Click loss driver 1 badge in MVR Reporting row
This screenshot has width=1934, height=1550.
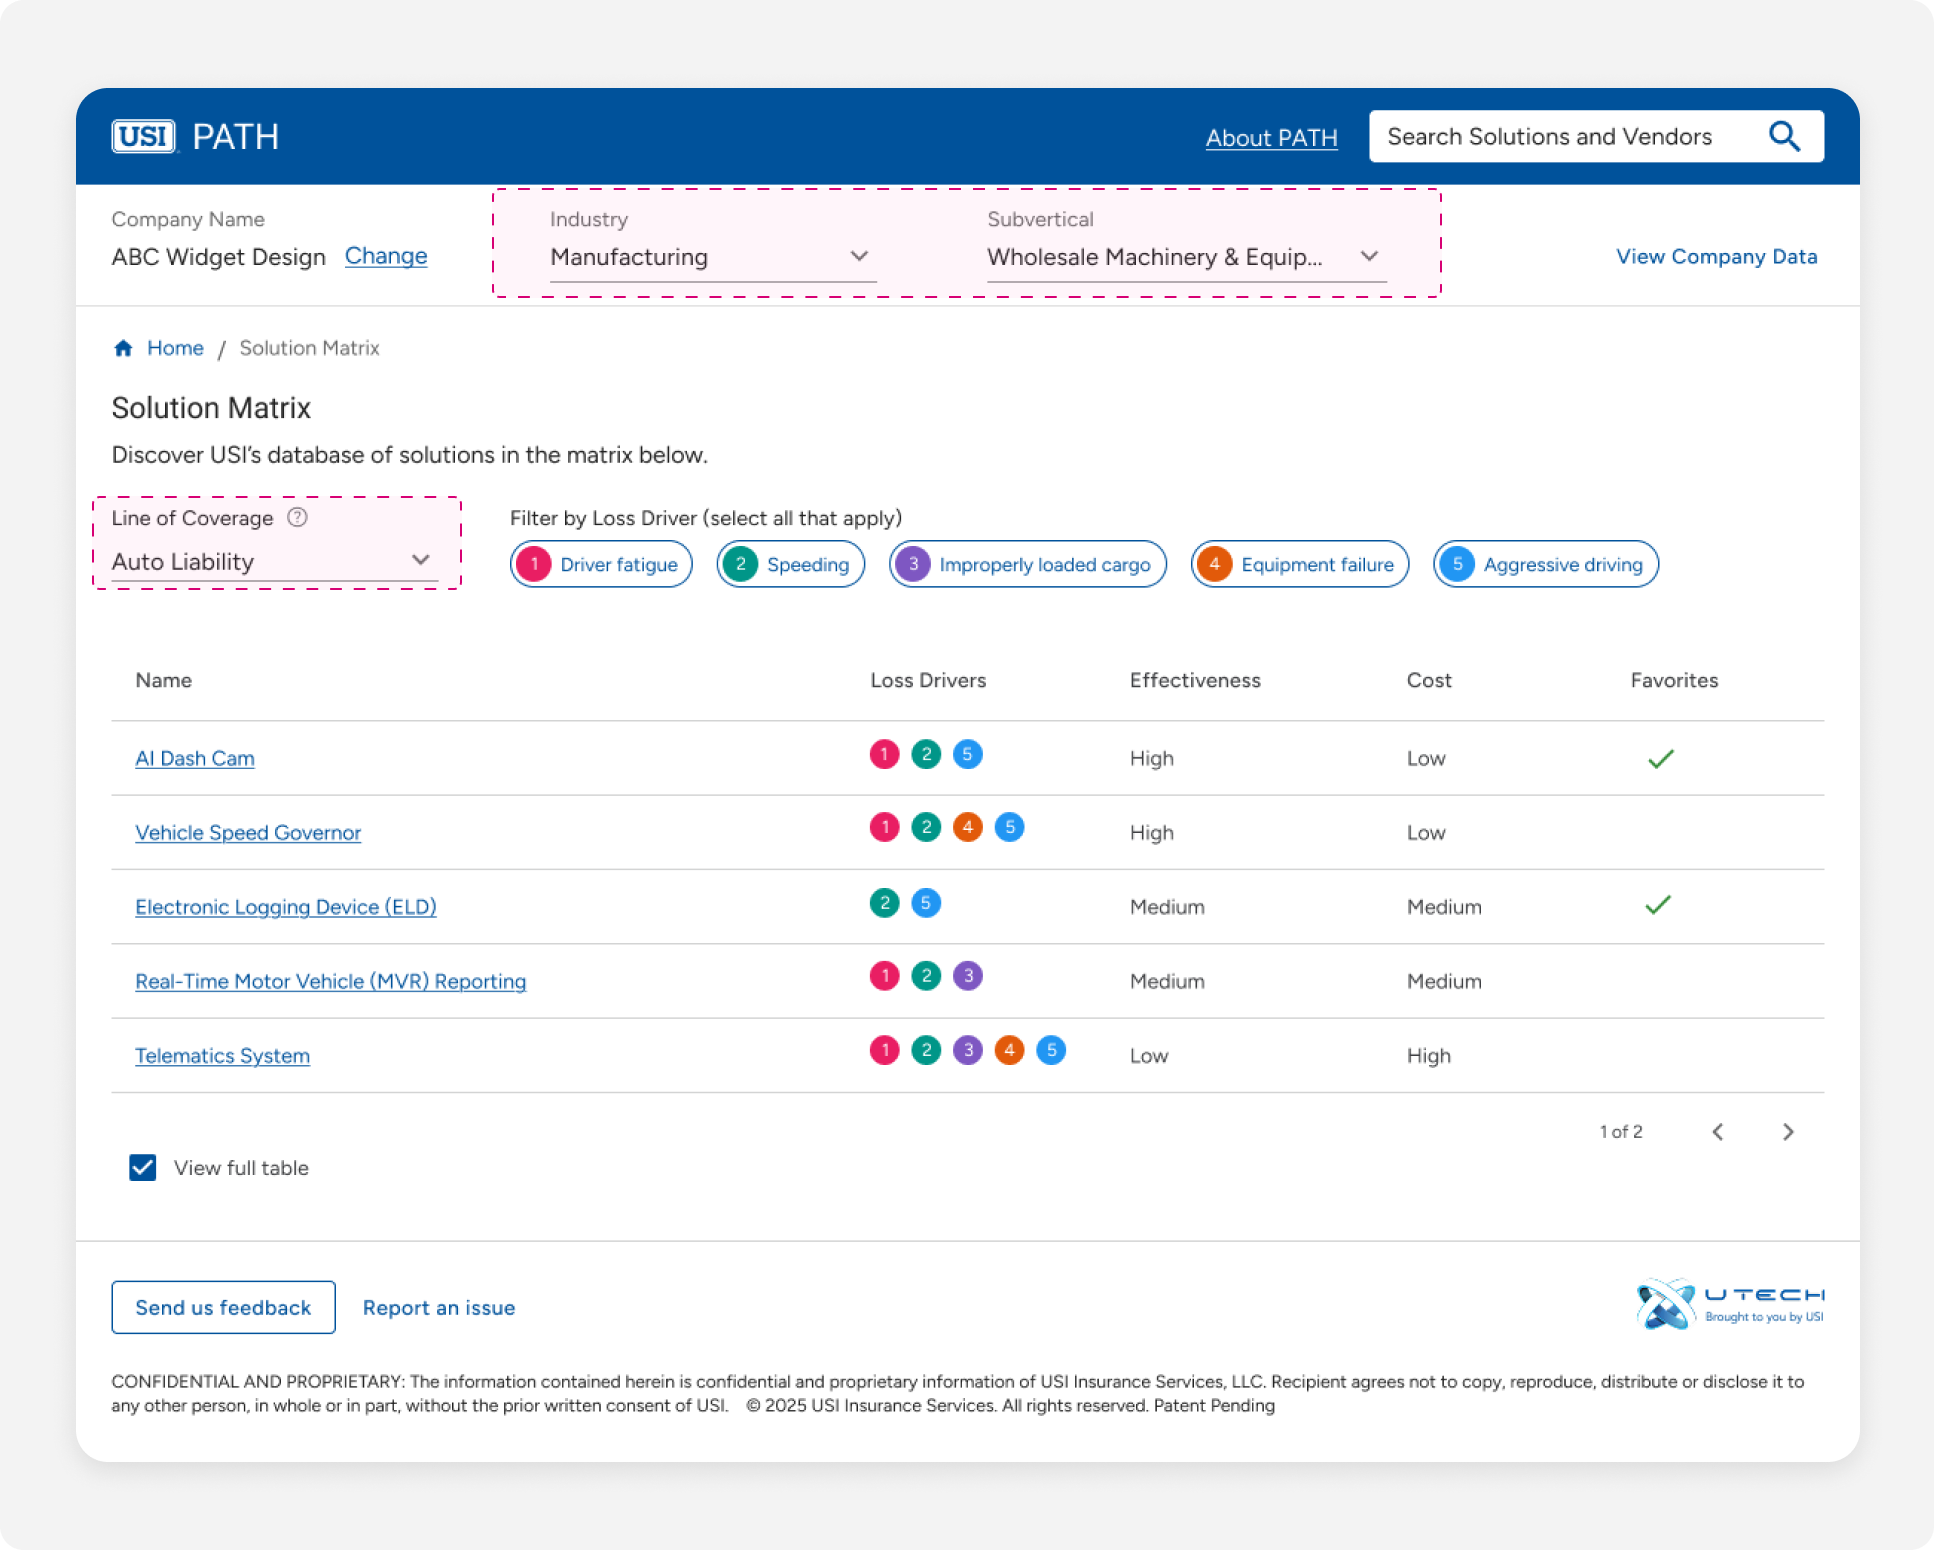[x=884, y=975]
